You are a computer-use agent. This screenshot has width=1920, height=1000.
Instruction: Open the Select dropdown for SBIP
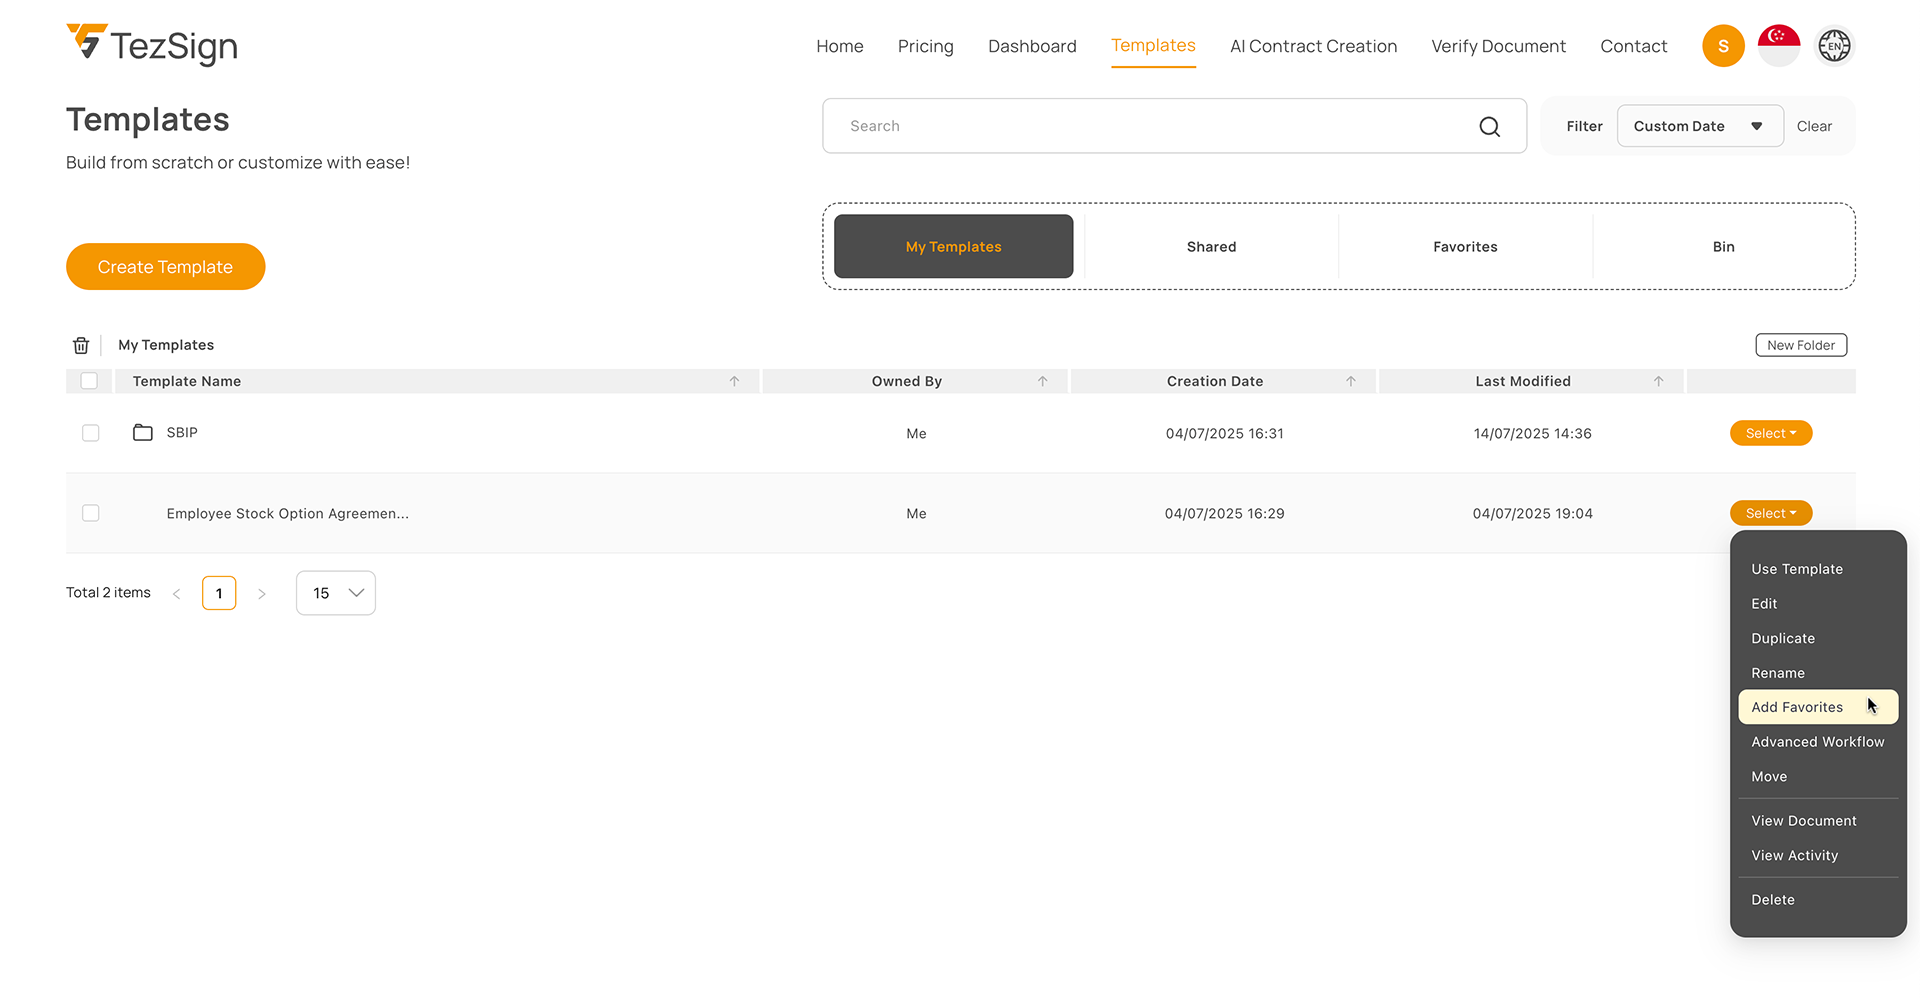pos(1770,433)
